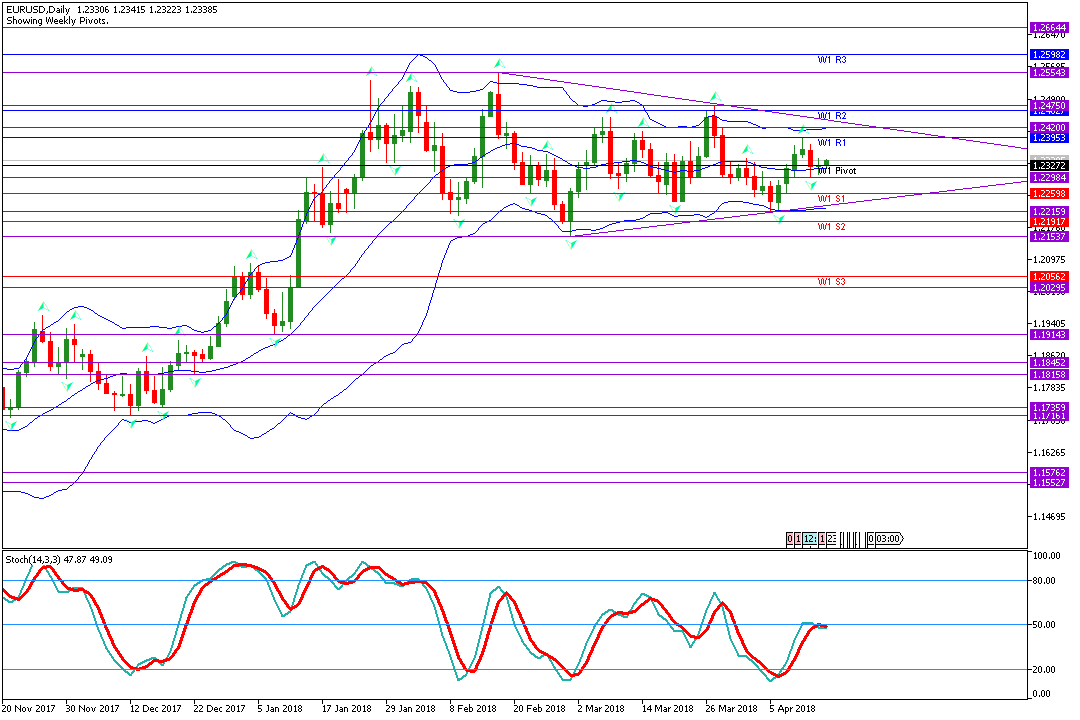Image resolution: width=1080 pixels, height=720 pixels.
Task: Click the 100.00 stochastic scale value
Action: click(1046, 555)
